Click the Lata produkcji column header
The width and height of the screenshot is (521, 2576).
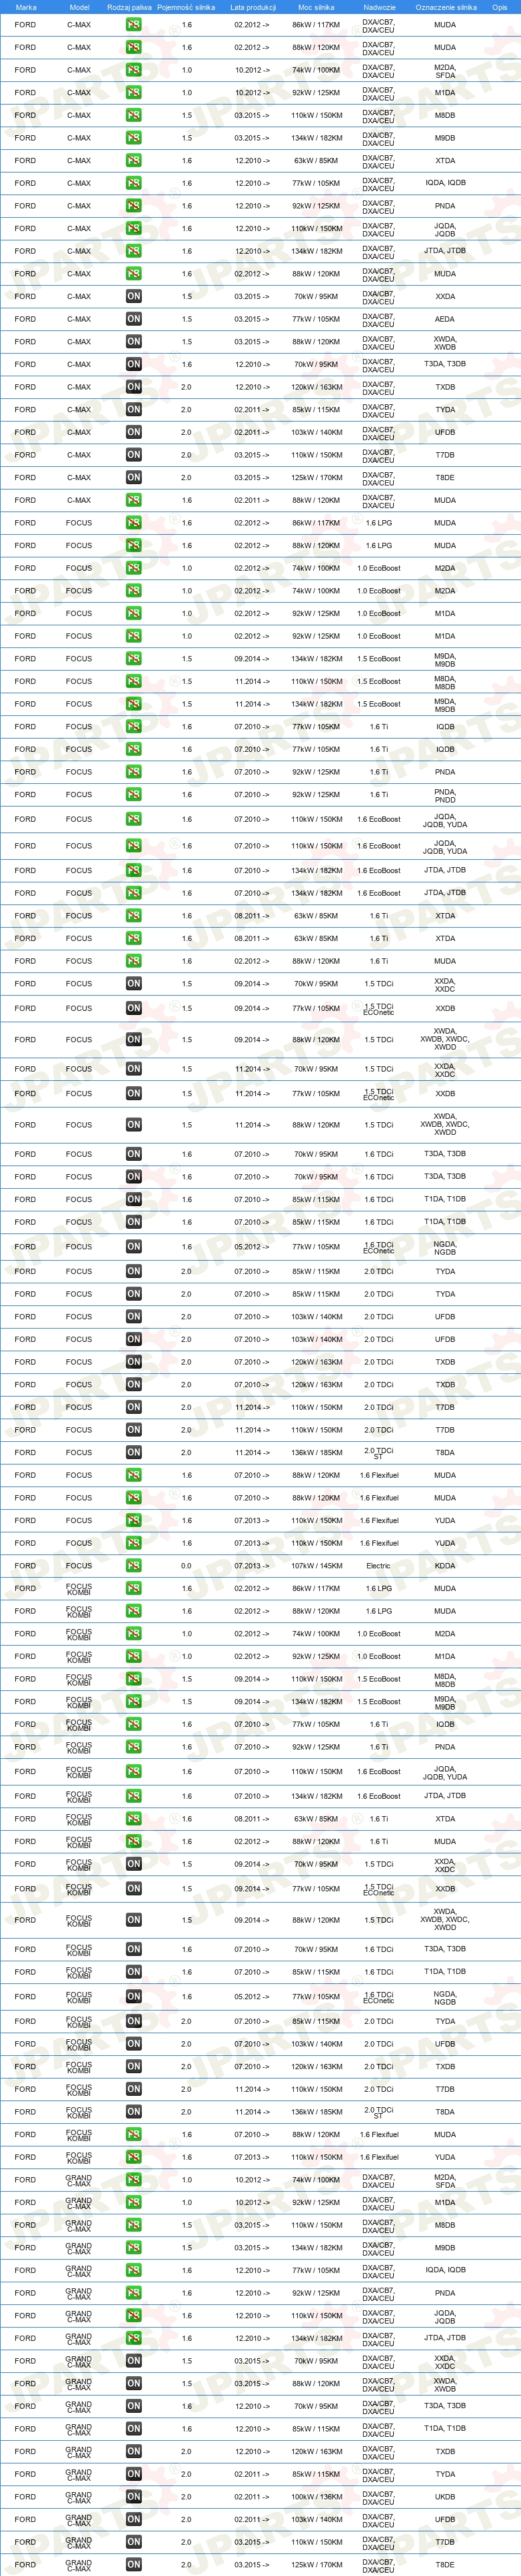coord(255,7)
